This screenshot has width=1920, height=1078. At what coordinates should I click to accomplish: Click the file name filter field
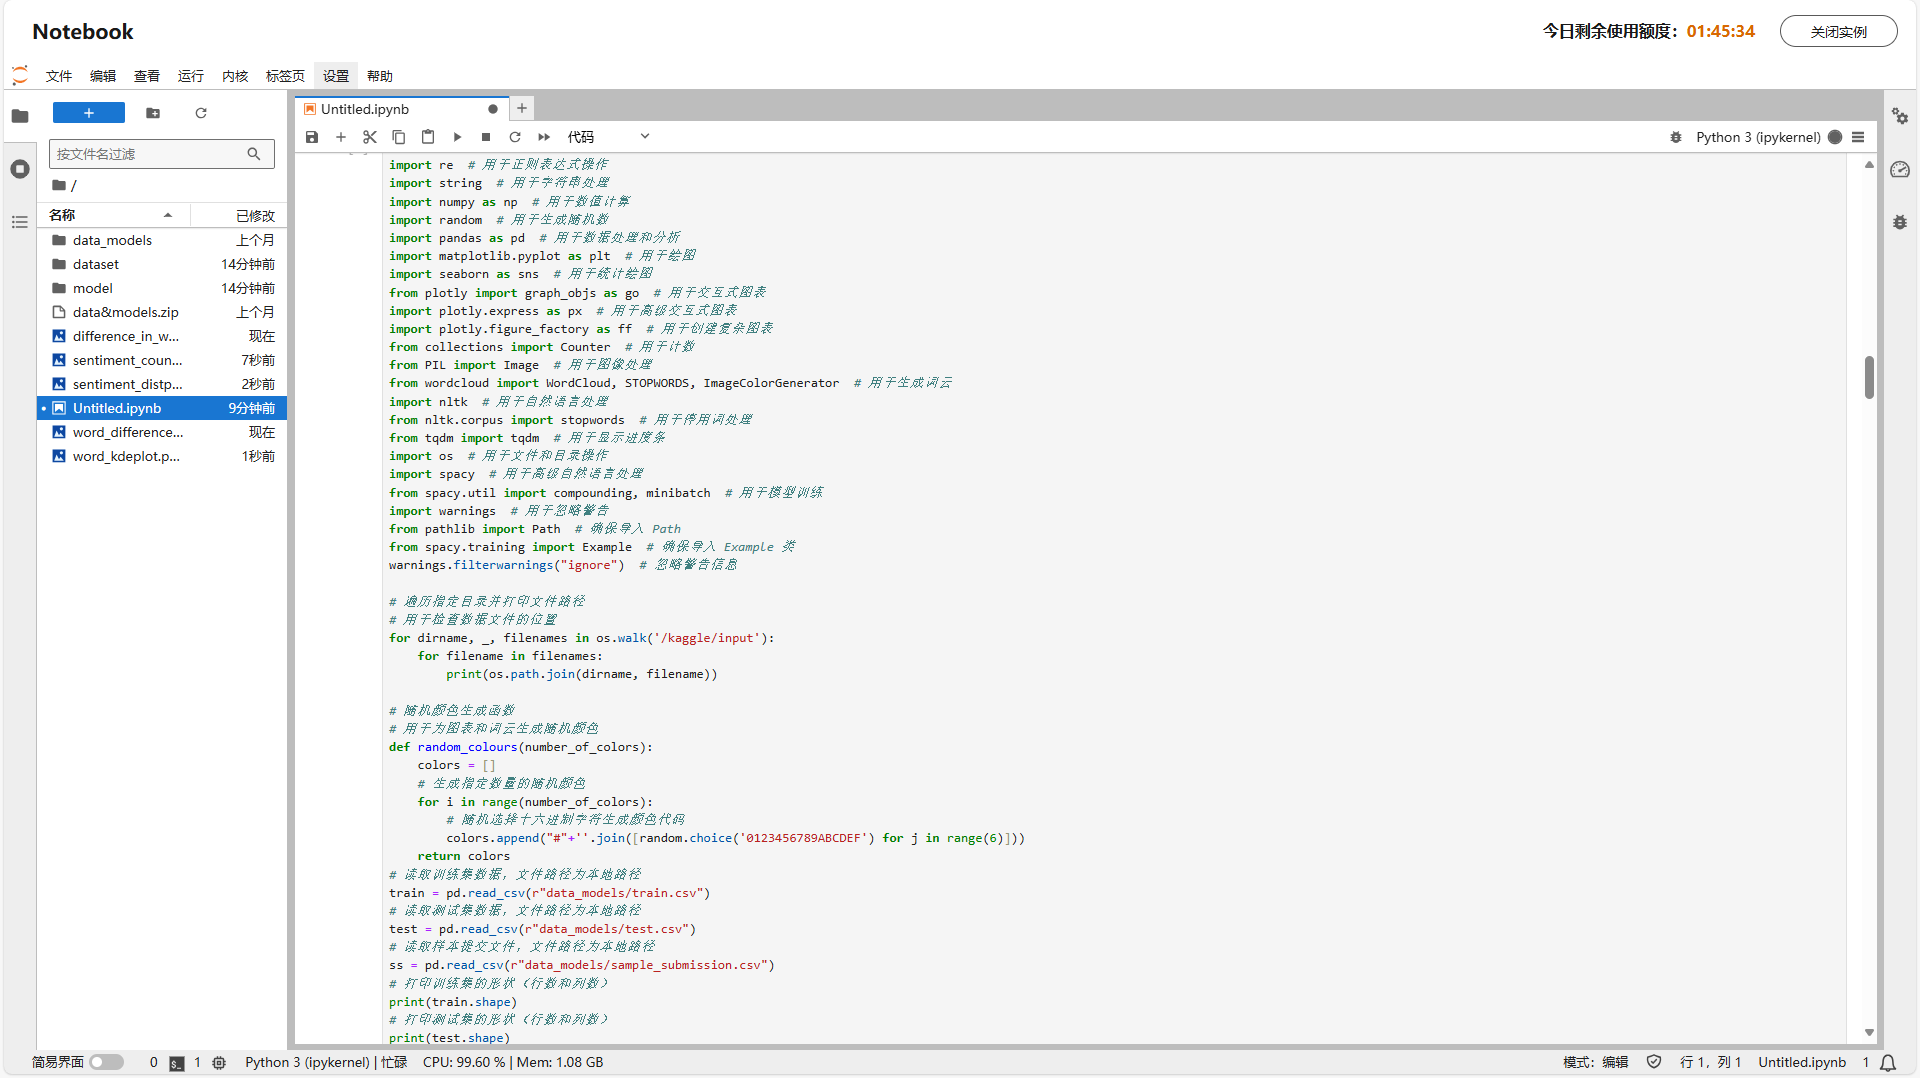click(x=161, y=154)
